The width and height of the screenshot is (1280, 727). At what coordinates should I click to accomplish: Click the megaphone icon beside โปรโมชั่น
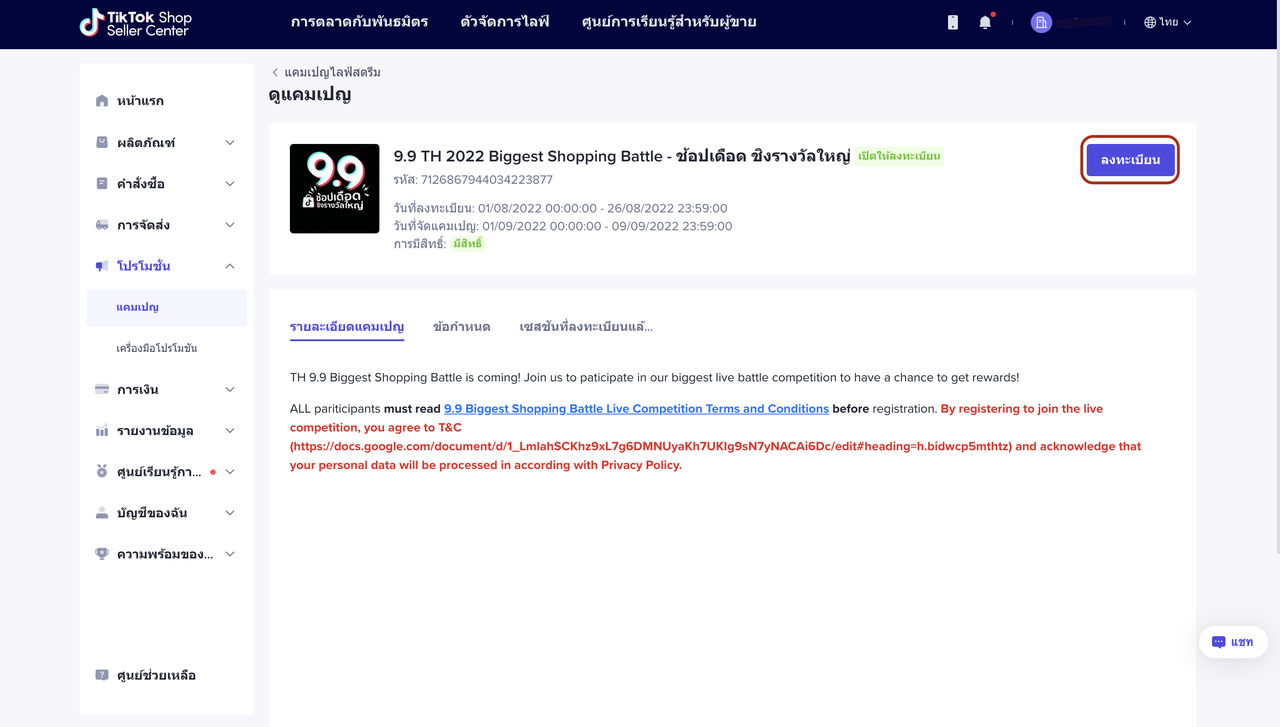102,266
